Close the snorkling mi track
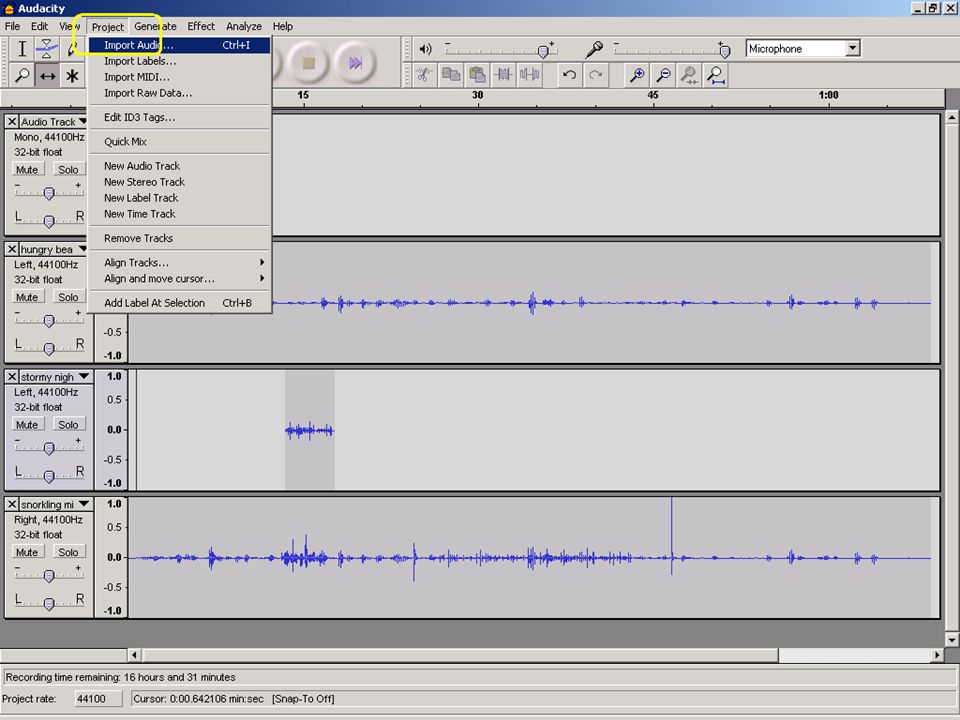The width and height of the screenshot is (960, 720). coord(12,504)
